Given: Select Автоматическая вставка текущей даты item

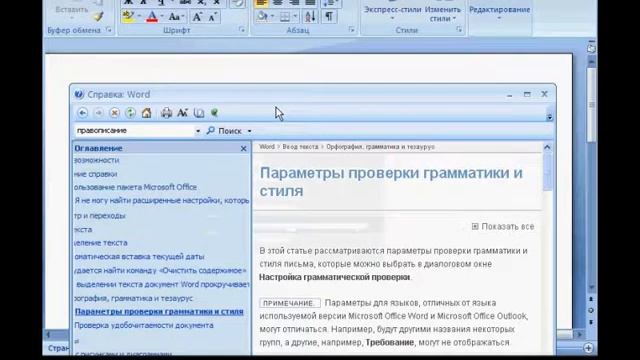Looking at the screenshot, I should 139,256.
